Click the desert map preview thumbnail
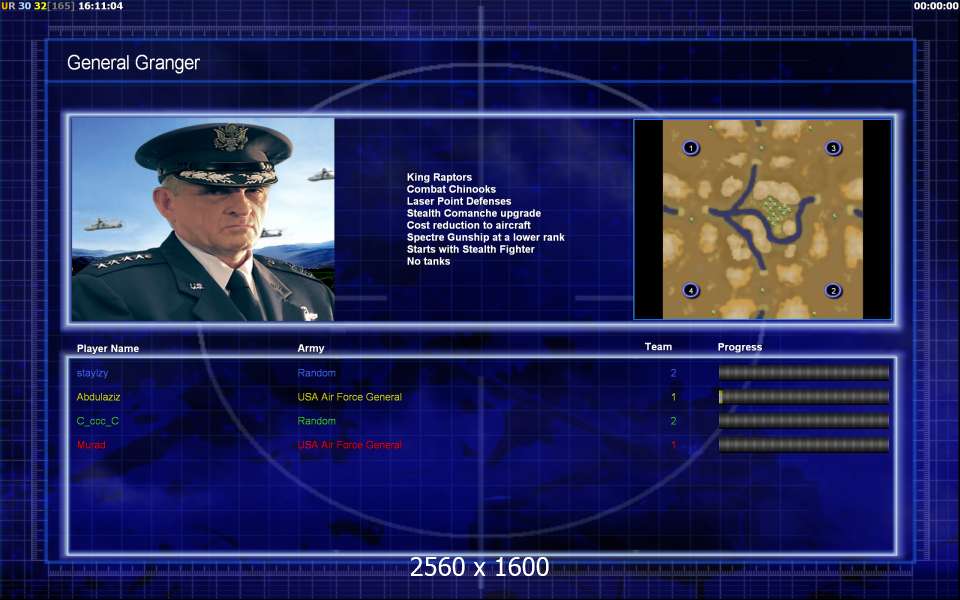Image resolution: width=960 pixels, height=600 pixels. [x=762, y=219]
